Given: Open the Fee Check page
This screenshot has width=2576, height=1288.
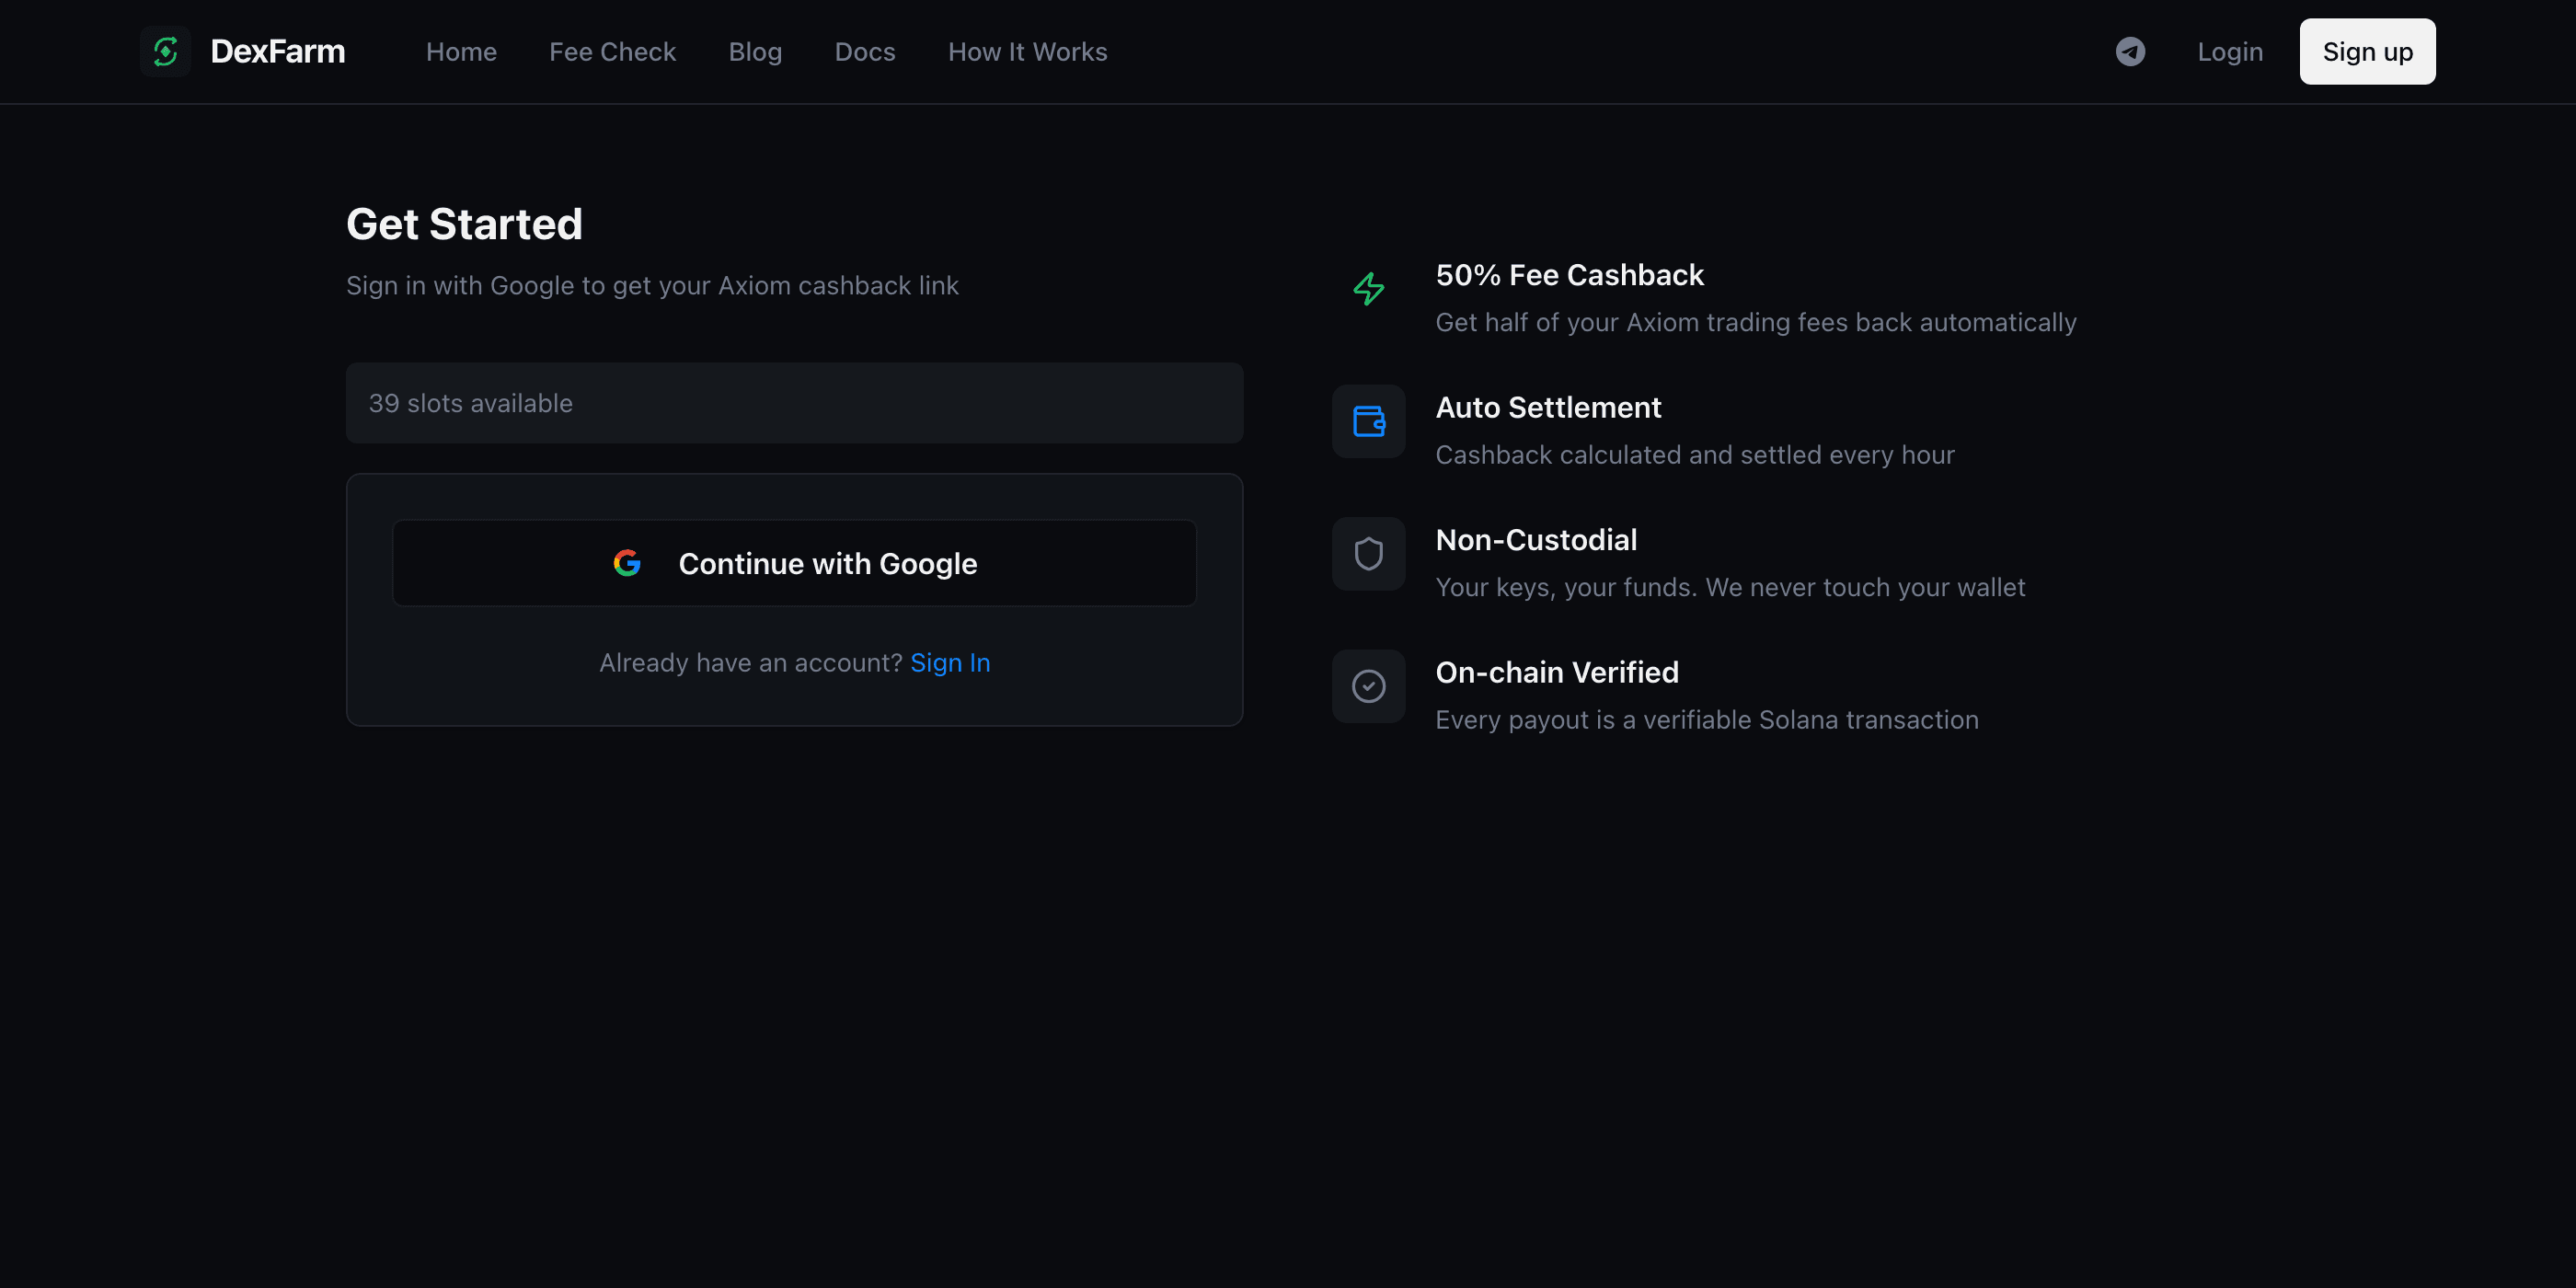Looking at the screenshot, I should [612, 52].
